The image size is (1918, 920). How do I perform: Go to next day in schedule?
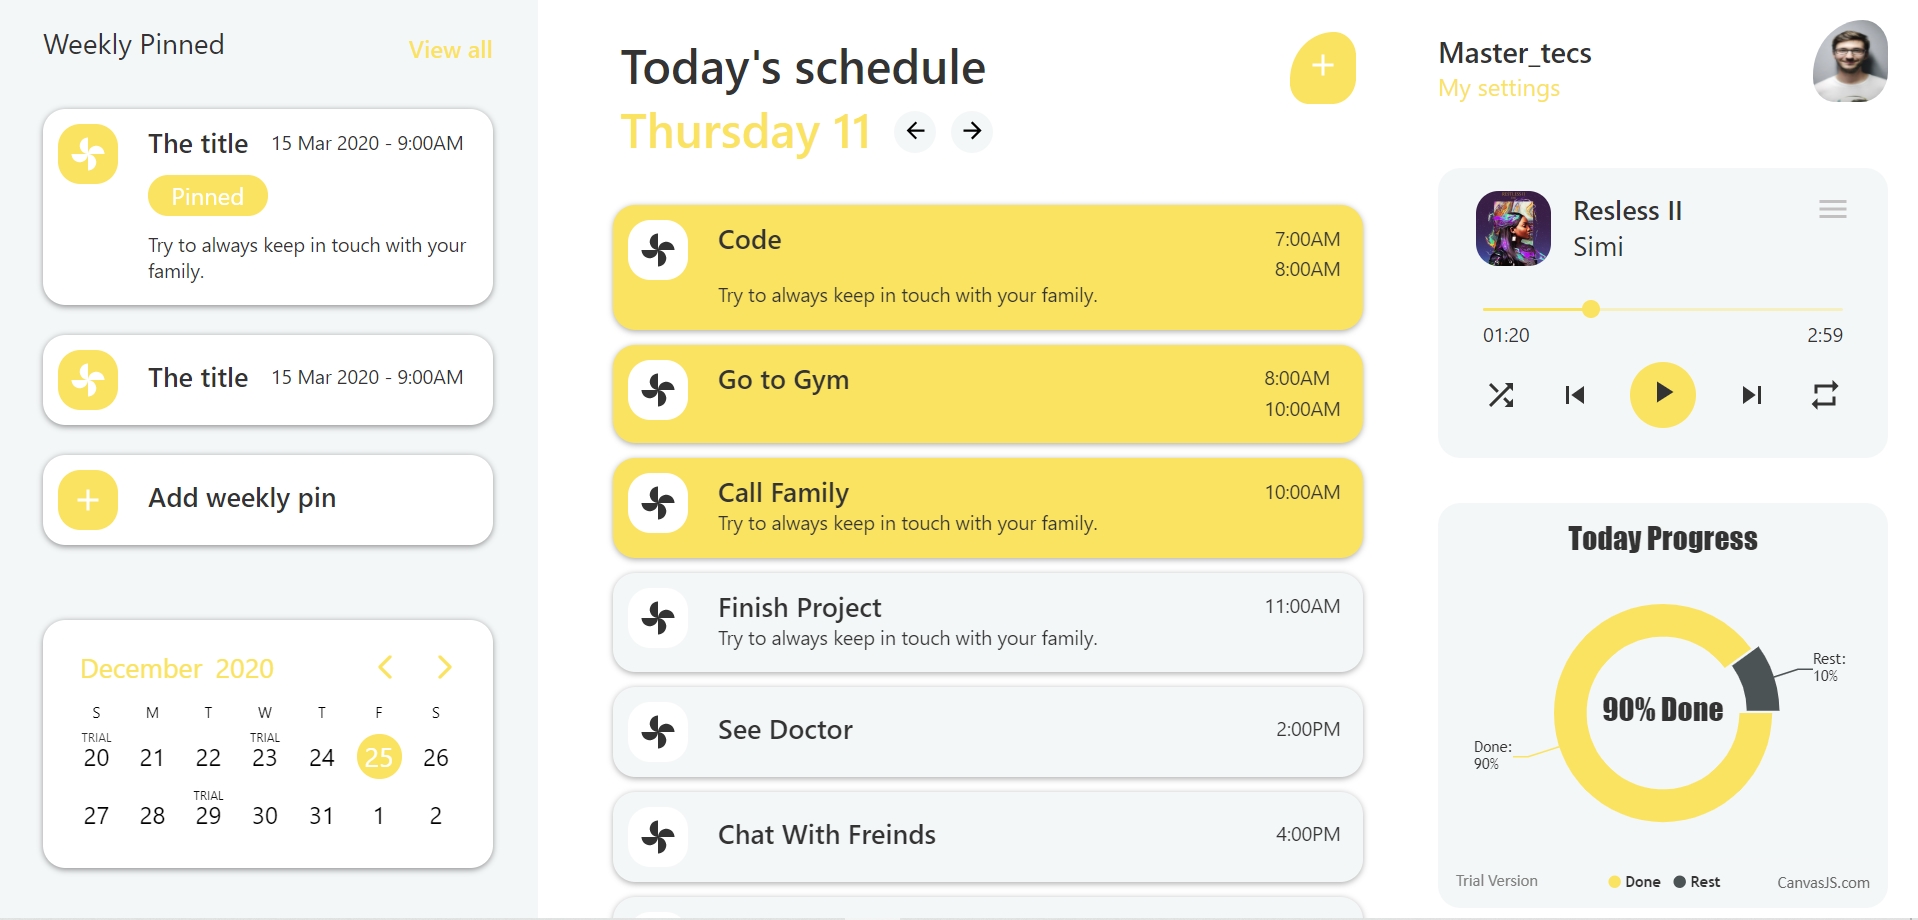point(971,131)
